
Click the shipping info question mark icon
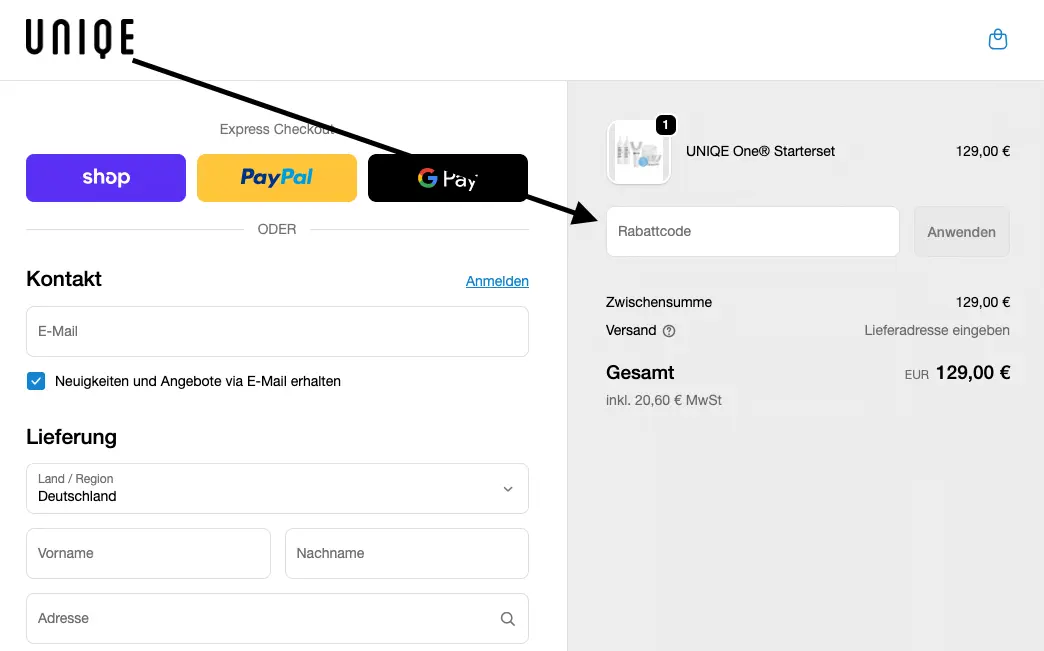tap(669, 331)
